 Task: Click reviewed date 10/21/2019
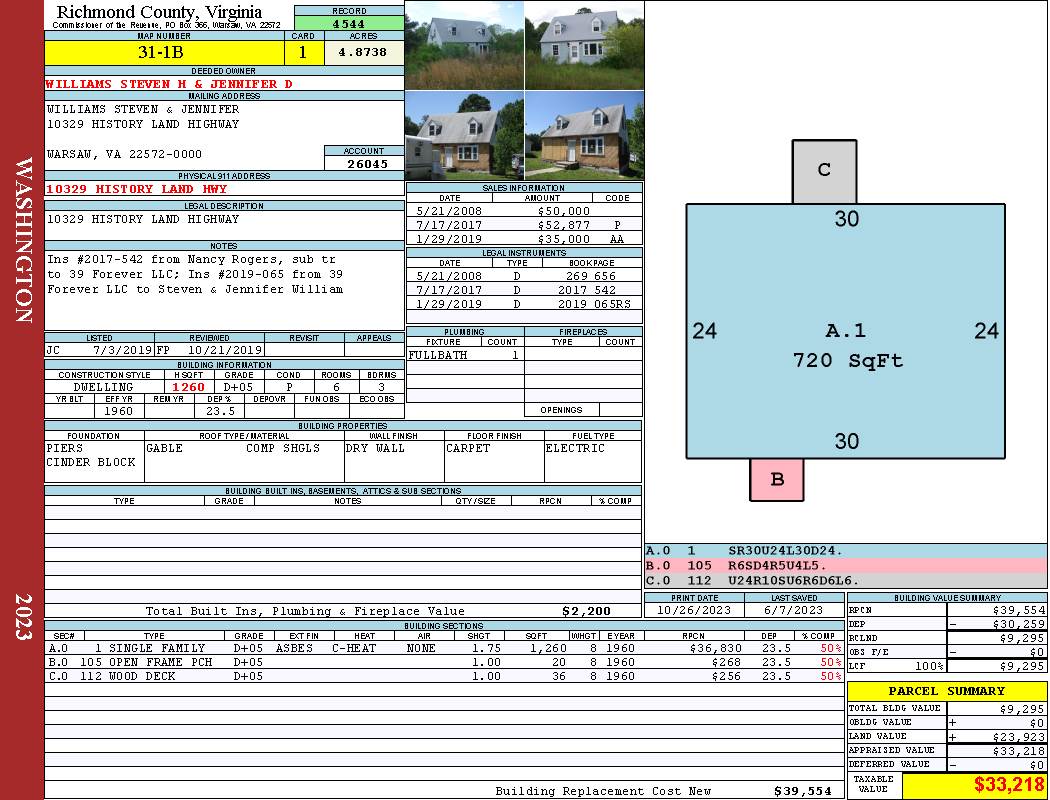coord(224,350)
